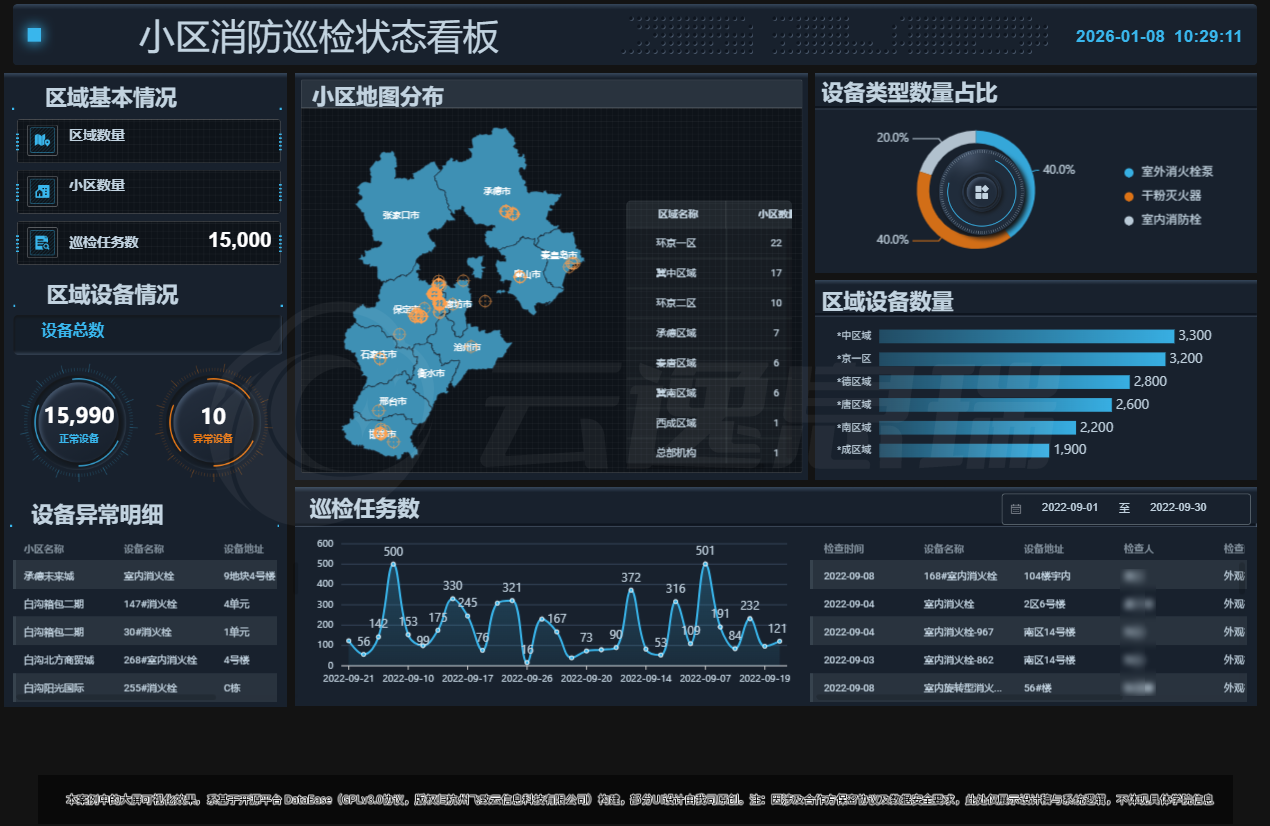
Task: Click the 区域名称 column header
Action: [x=677, y=214]
